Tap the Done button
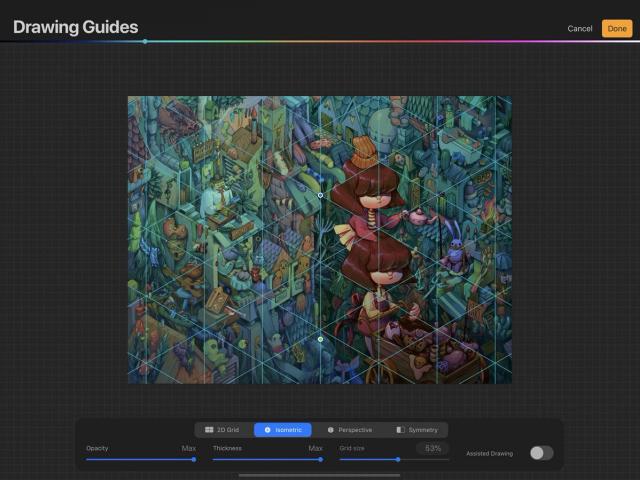The image size is (640, 480). coord(617,29)
